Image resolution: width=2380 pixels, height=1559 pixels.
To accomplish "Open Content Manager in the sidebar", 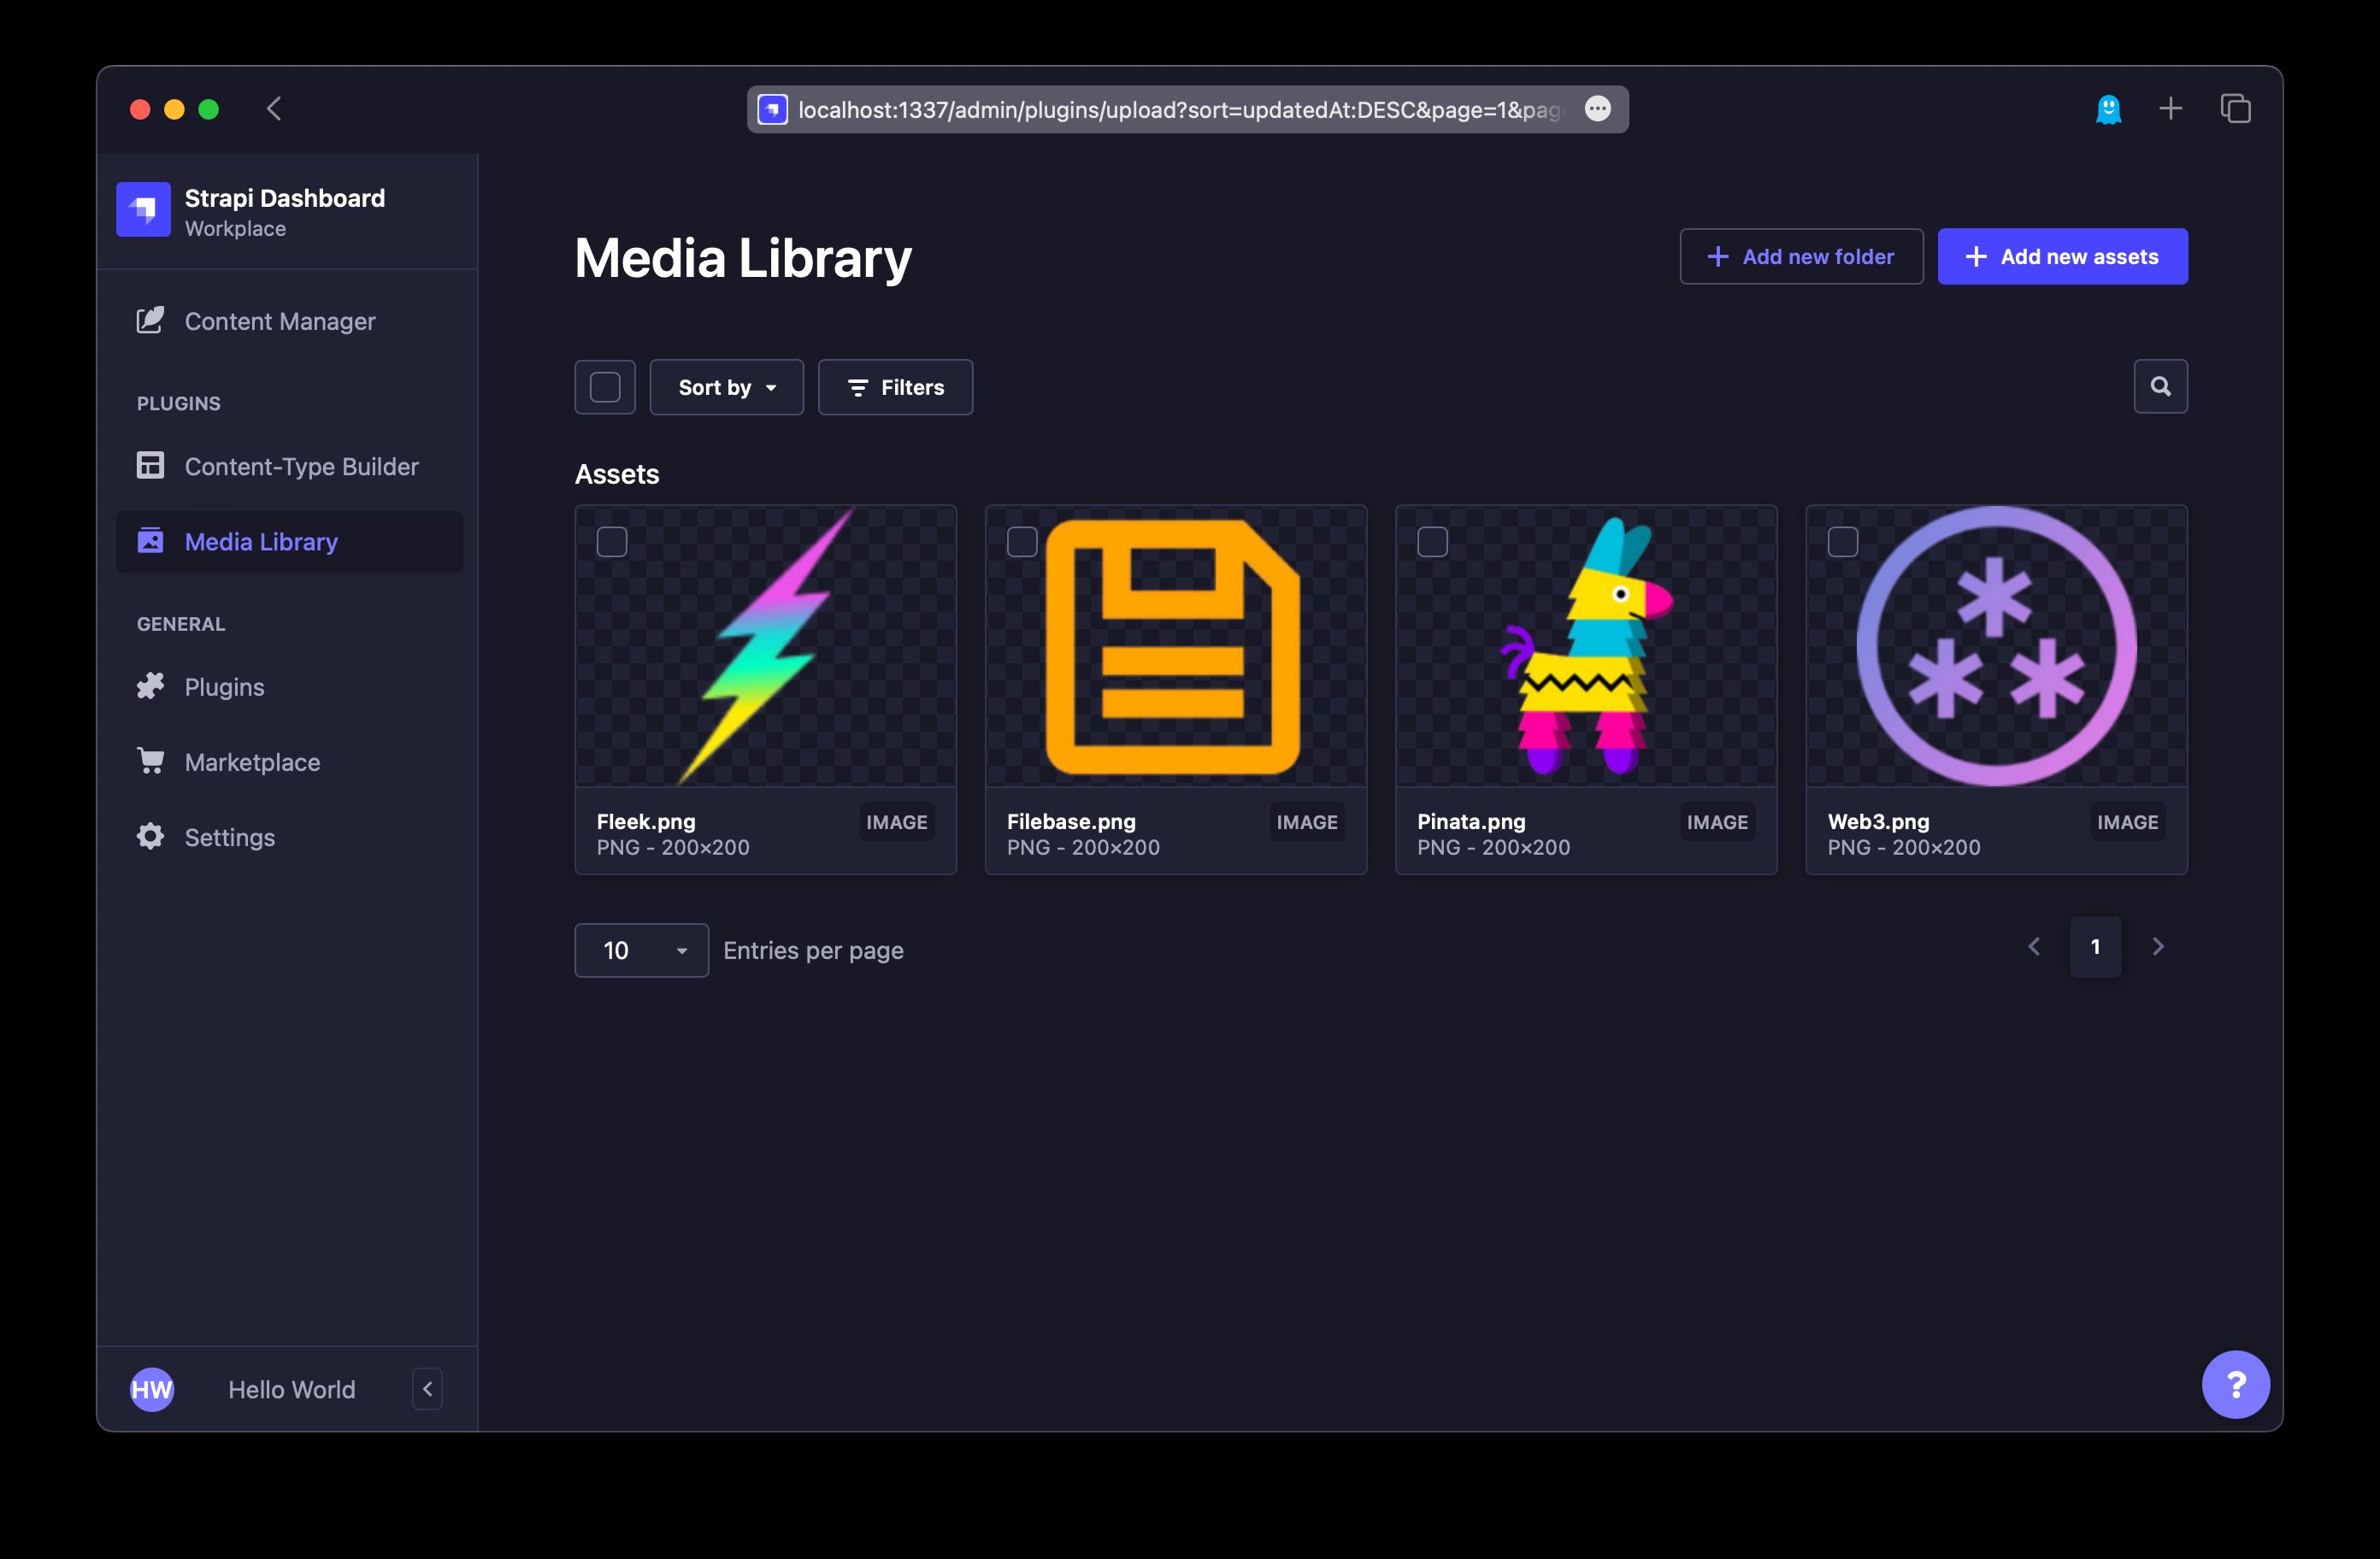I will 289,321.
